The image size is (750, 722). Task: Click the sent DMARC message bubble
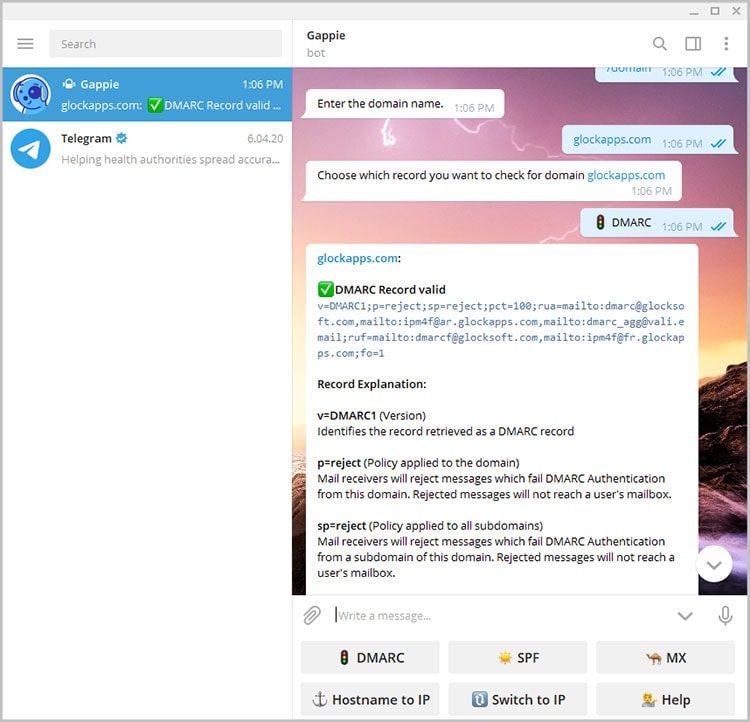click(656, 223)
